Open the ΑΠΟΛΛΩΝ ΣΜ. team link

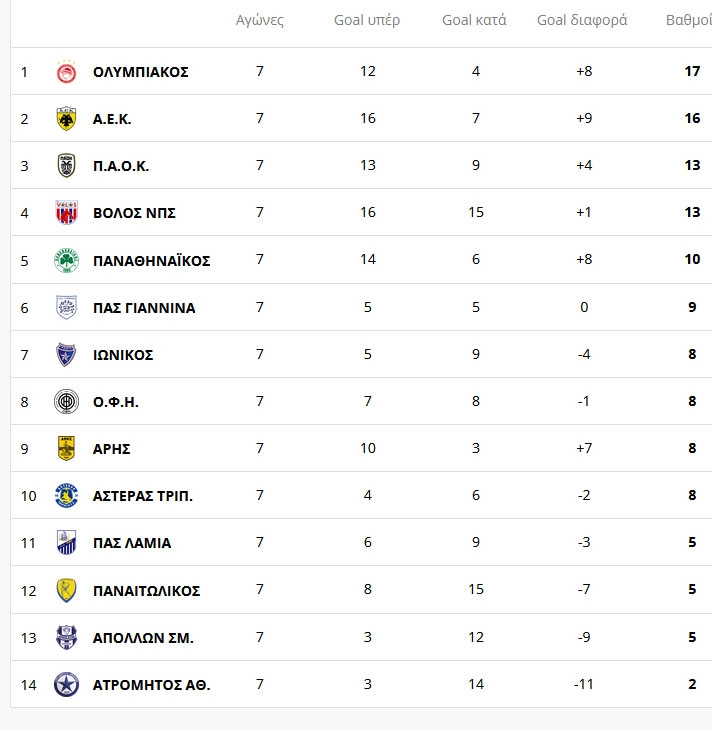(143, 638)
